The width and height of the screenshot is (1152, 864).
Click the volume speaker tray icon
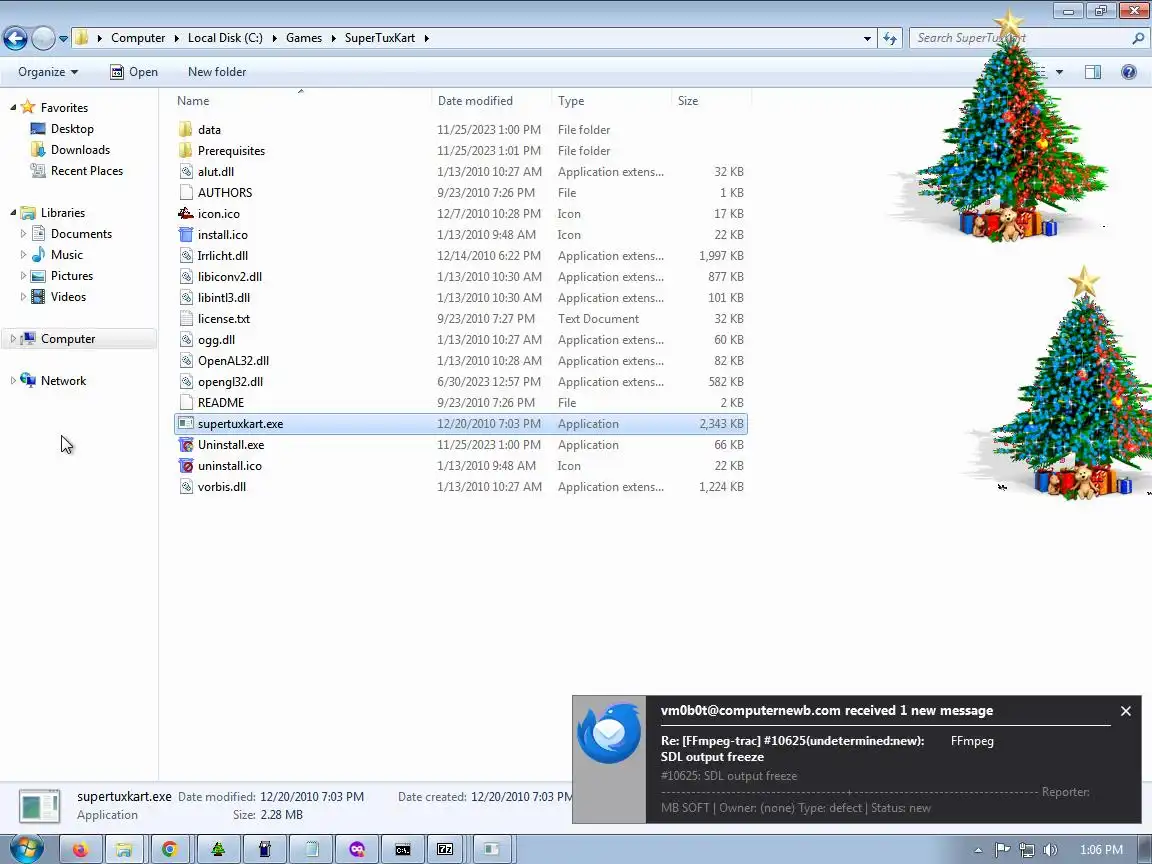coord(1050,850)
